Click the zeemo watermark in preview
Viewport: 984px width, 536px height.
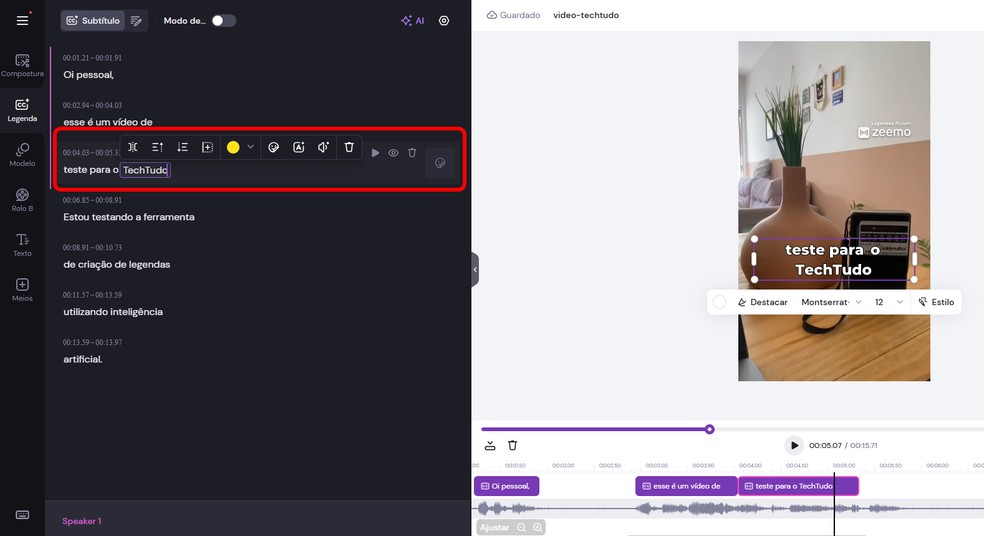point(884,131)
